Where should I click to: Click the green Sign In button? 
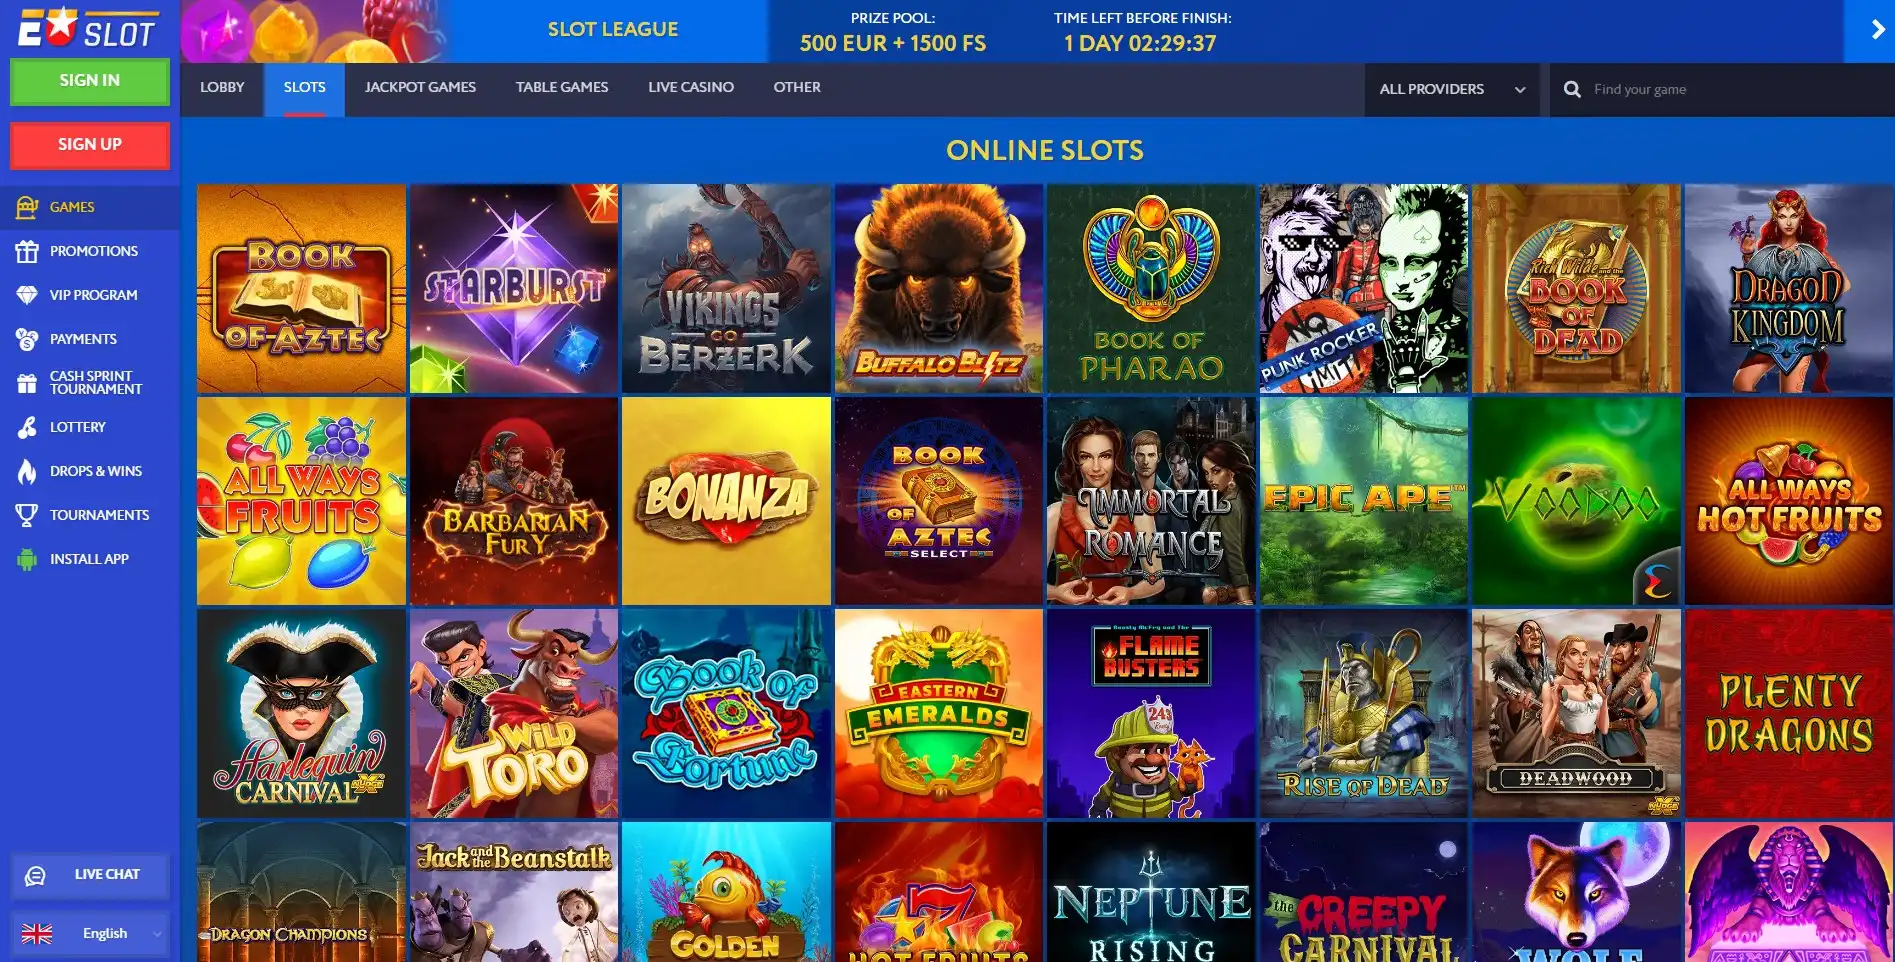click(x=90, y=81)
